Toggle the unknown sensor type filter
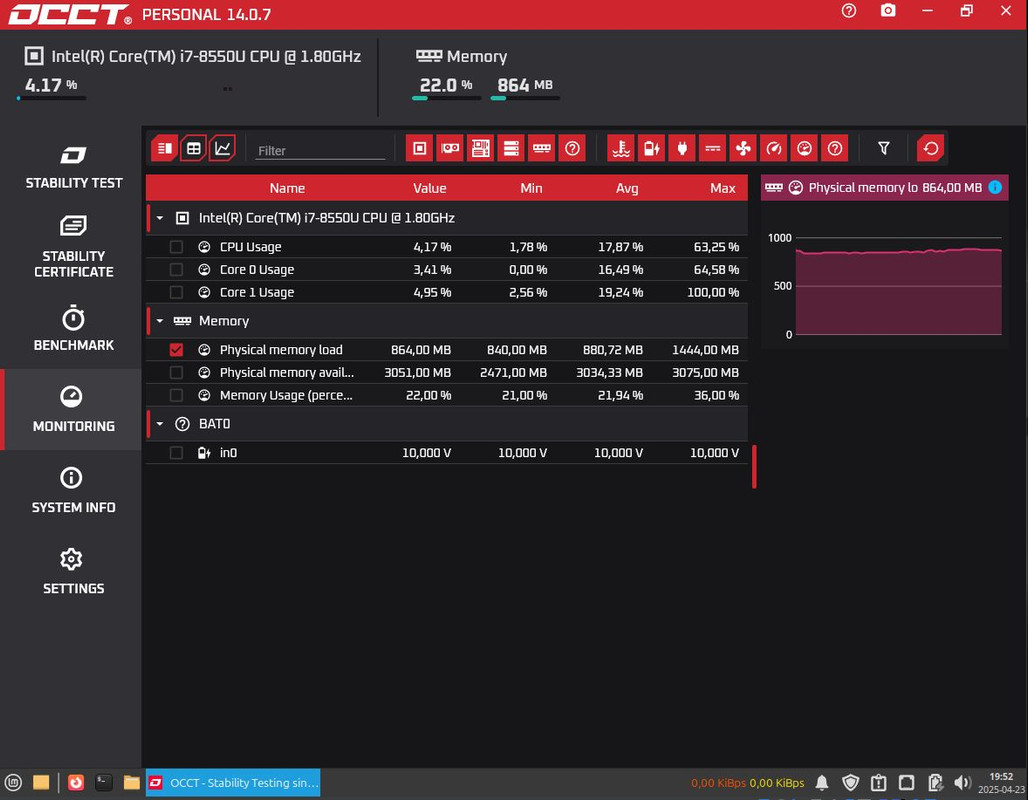Image resolution: width=1028 pixels, height=800 pixels. [x=835, y=148]
